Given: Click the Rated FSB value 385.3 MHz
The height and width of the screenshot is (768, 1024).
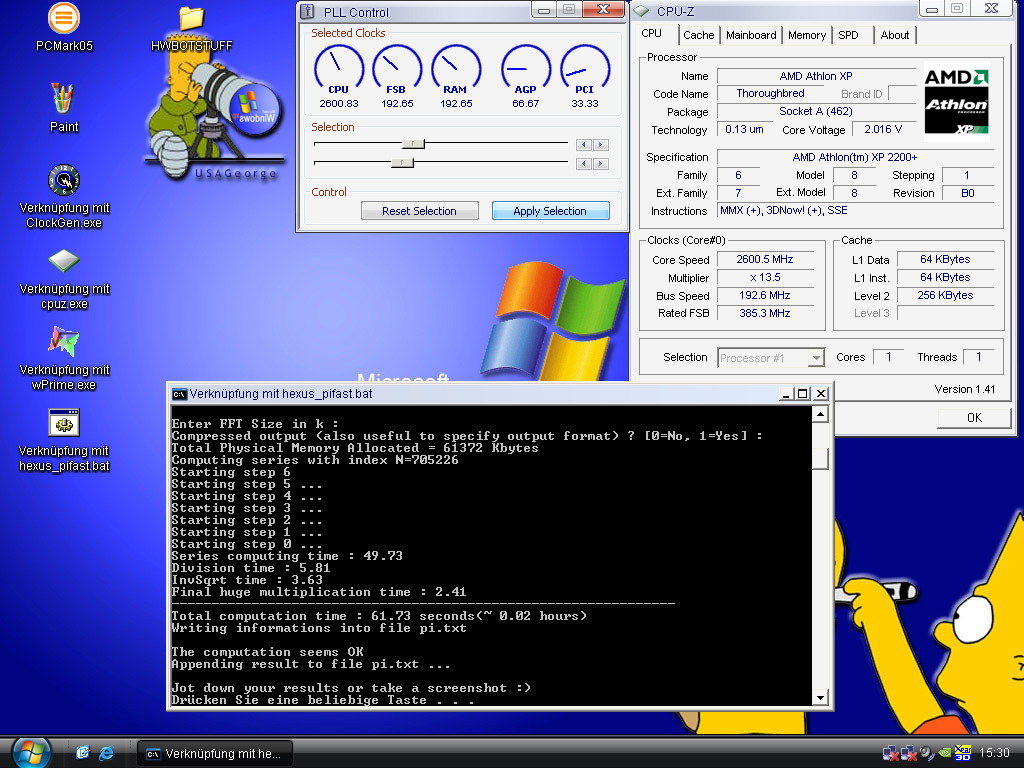Looking at the screenshot, I should (x=765, y=313).
